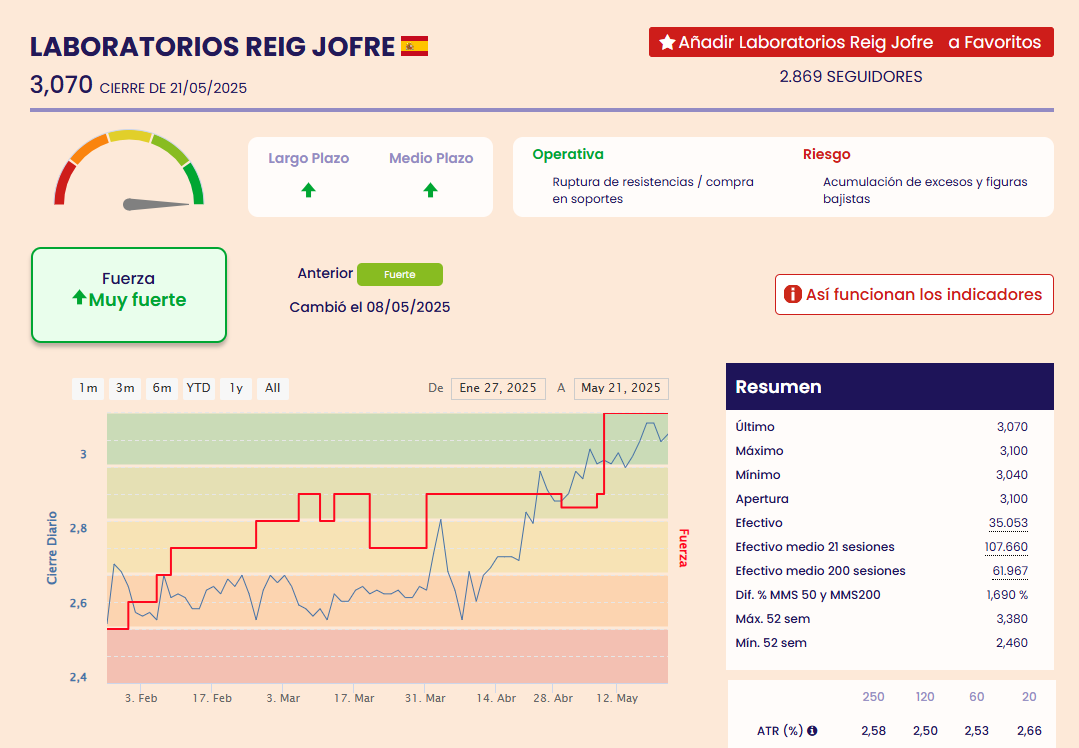The width and height of the screenshot is (1079, 748).
Task: Click the end date field May 21, 2025
Action: (x=621, y=388)
